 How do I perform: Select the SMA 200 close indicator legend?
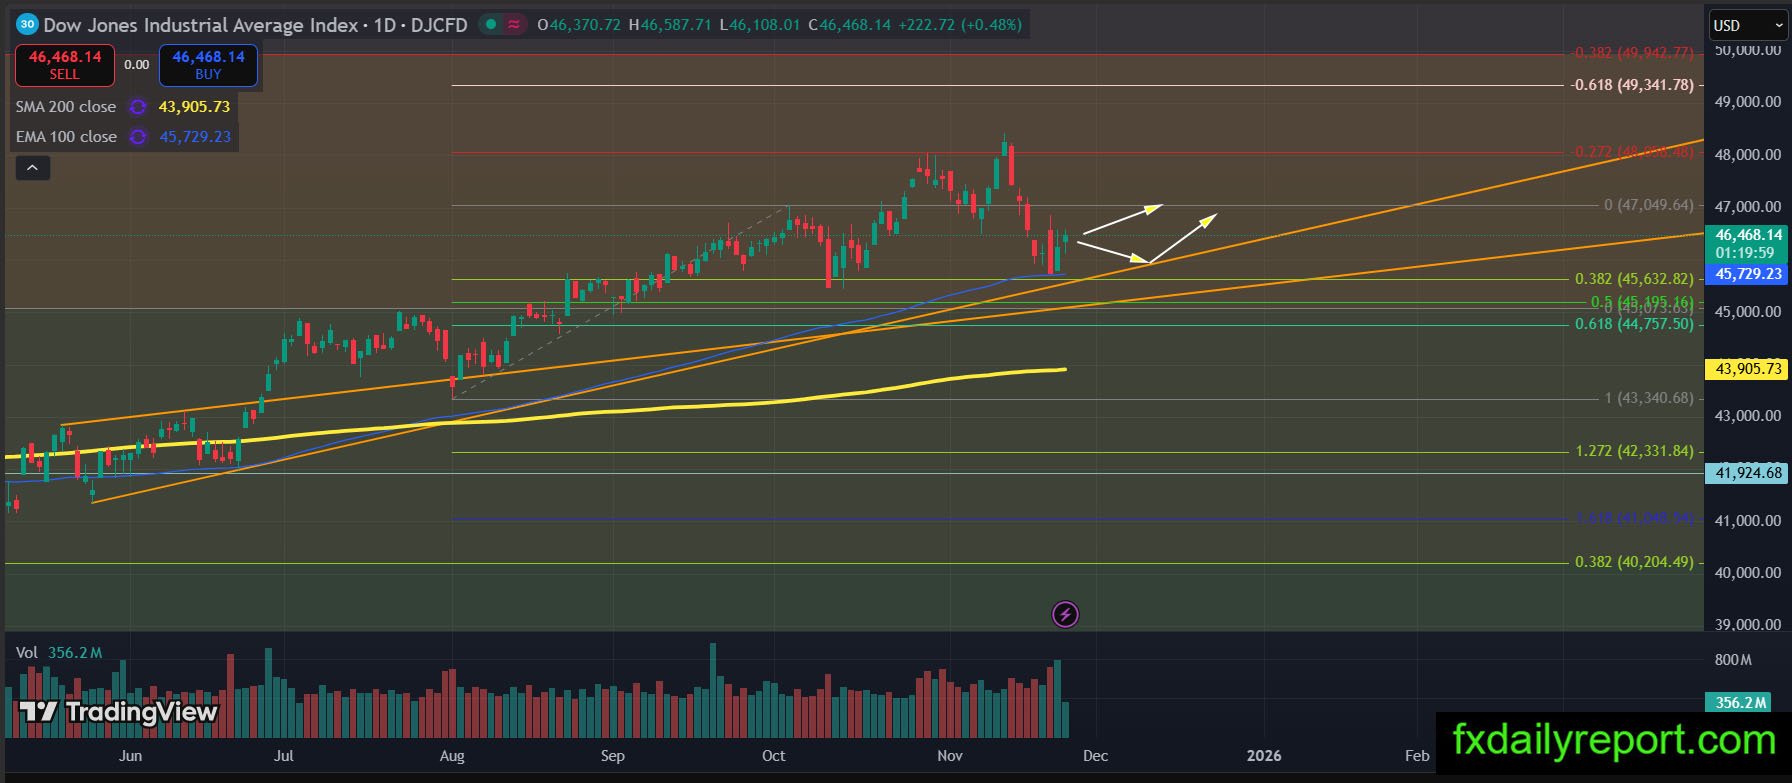[66, 107]
